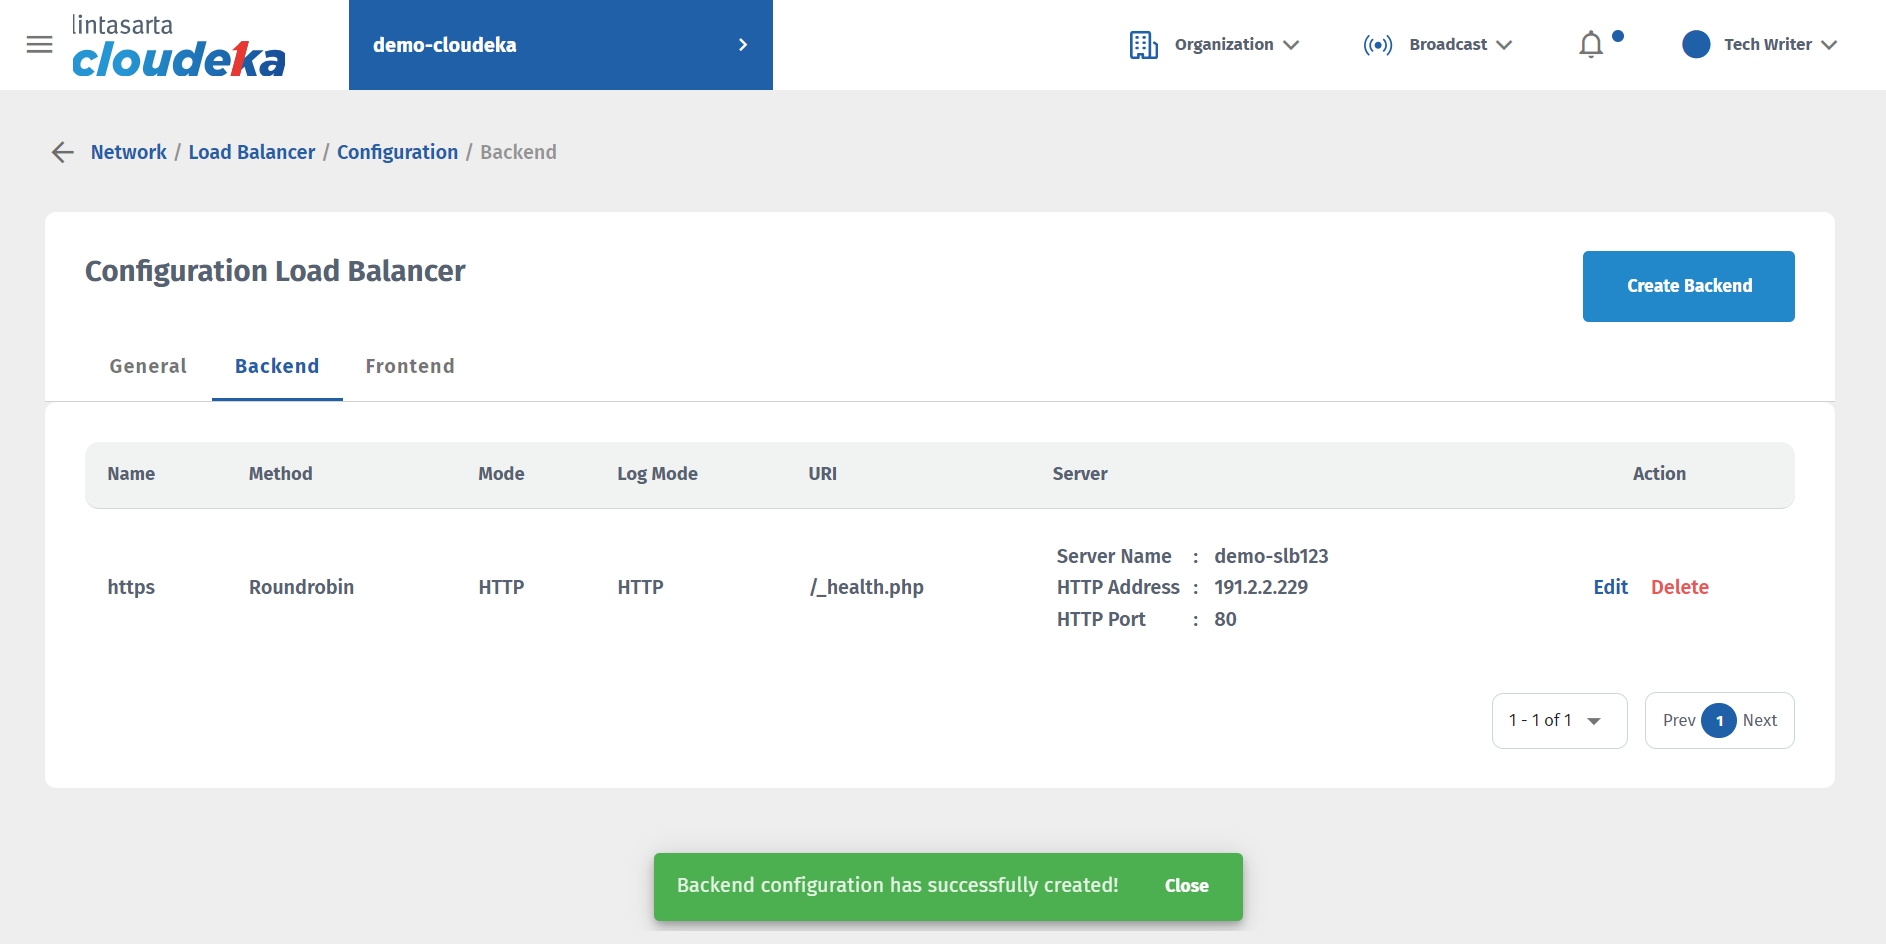Click the Broadcast signal icon
1886x944 pixels.
coord(1377,45)
